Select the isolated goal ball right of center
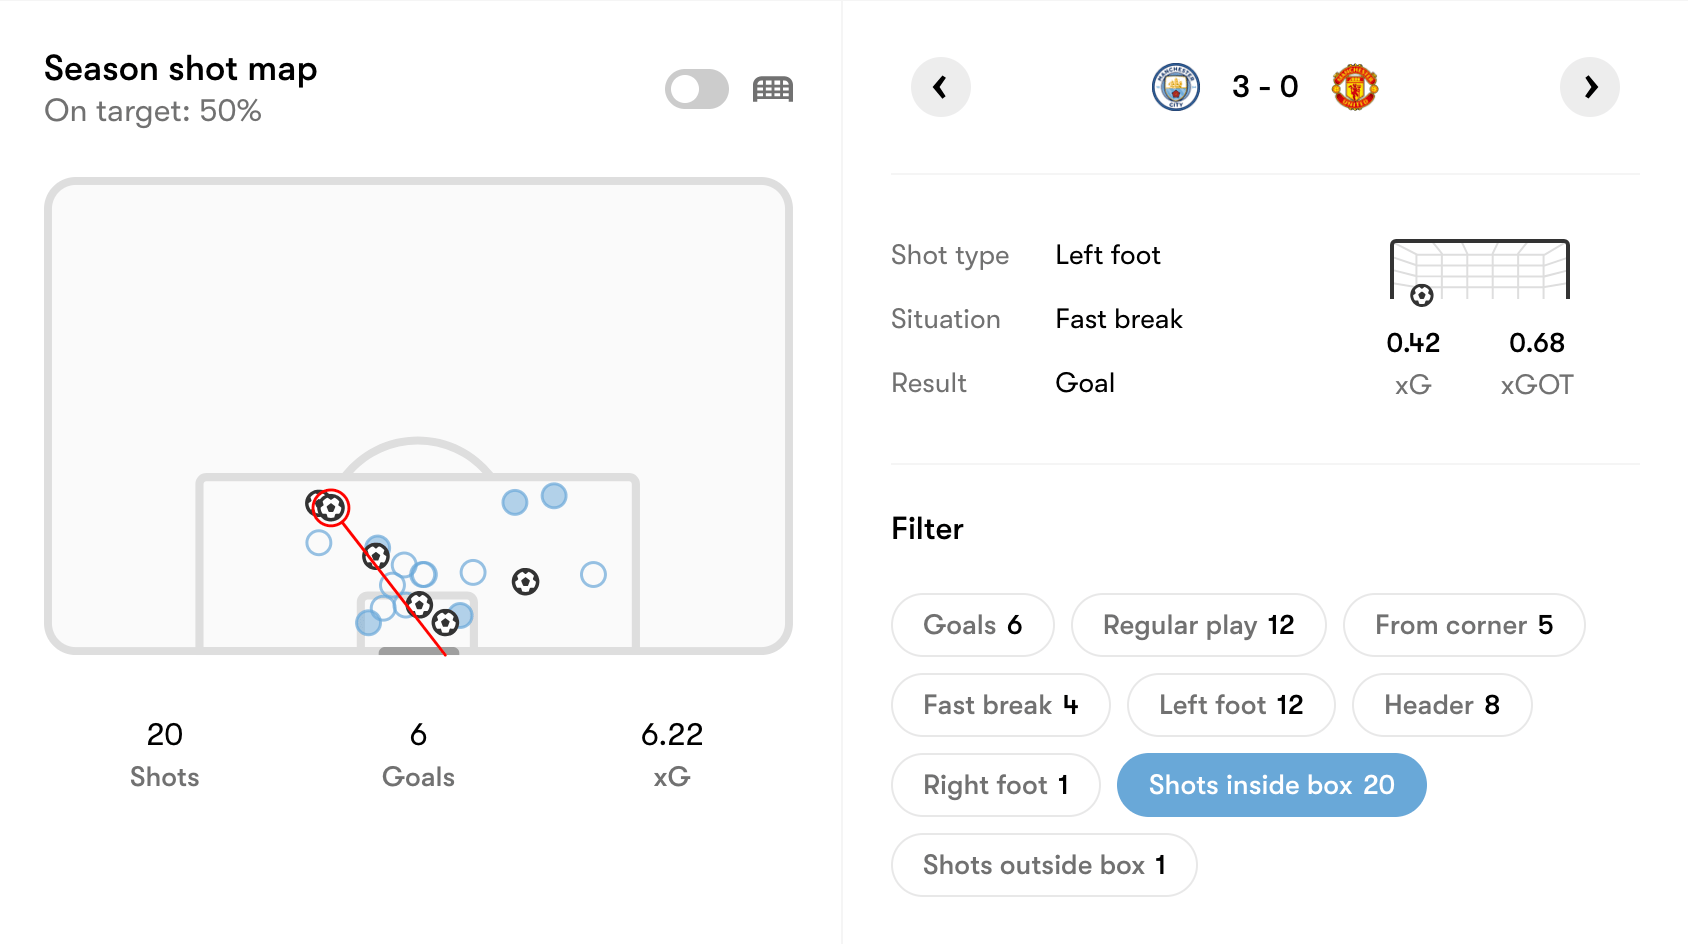The height and width of the screenshot is (944, 1688). pos(525,581)
